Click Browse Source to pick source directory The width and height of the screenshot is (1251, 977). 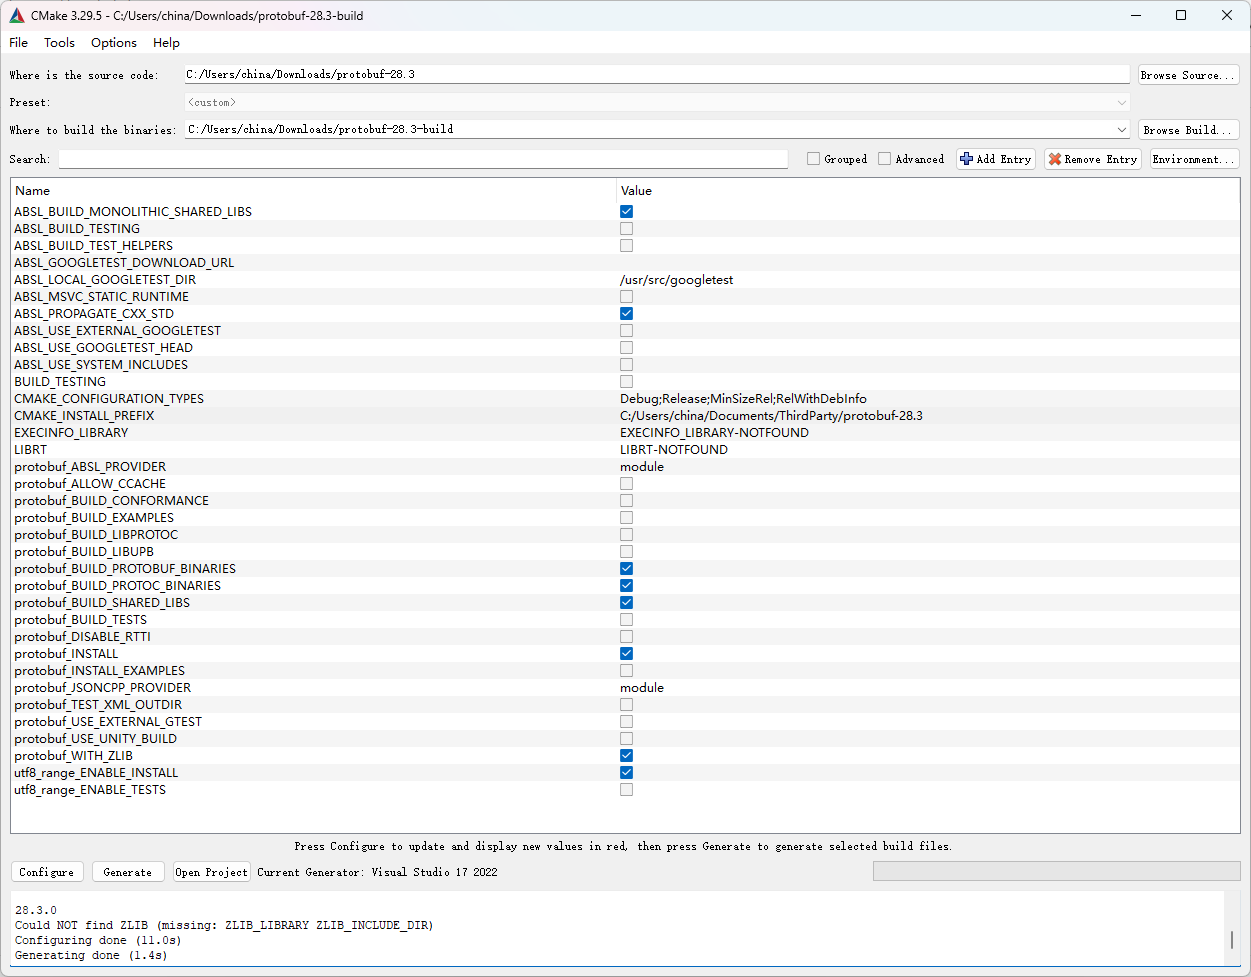coord(1188,74)
